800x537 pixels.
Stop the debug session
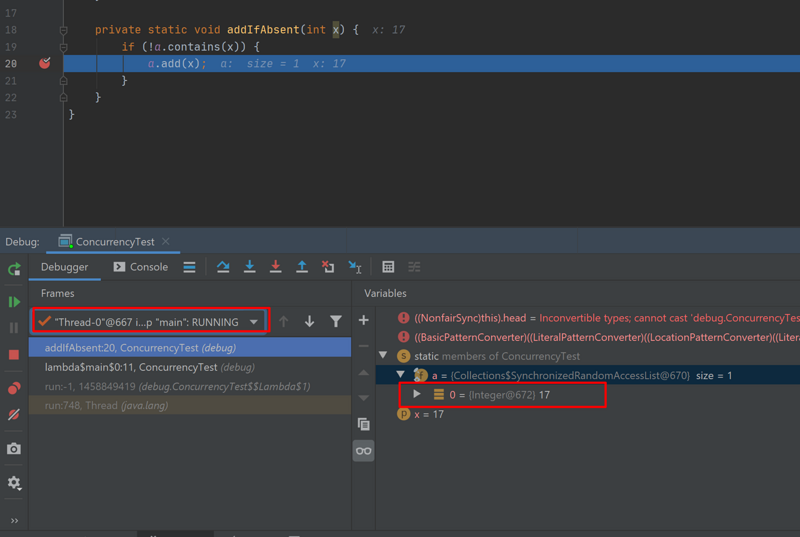pyautogui.click(x=14, y=355)
